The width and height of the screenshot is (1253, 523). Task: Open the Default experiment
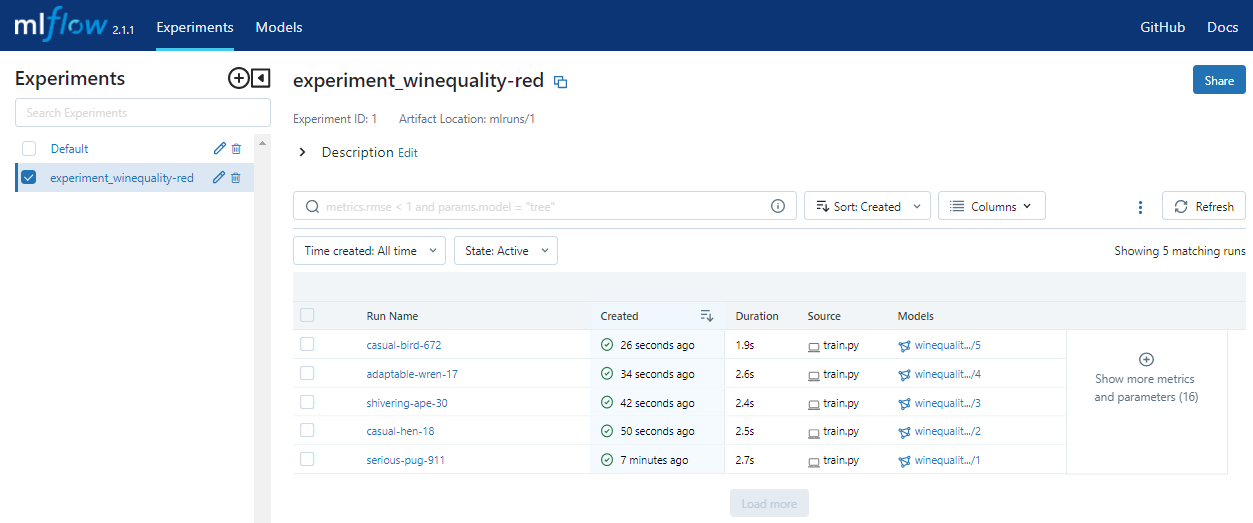coord(70,149)
